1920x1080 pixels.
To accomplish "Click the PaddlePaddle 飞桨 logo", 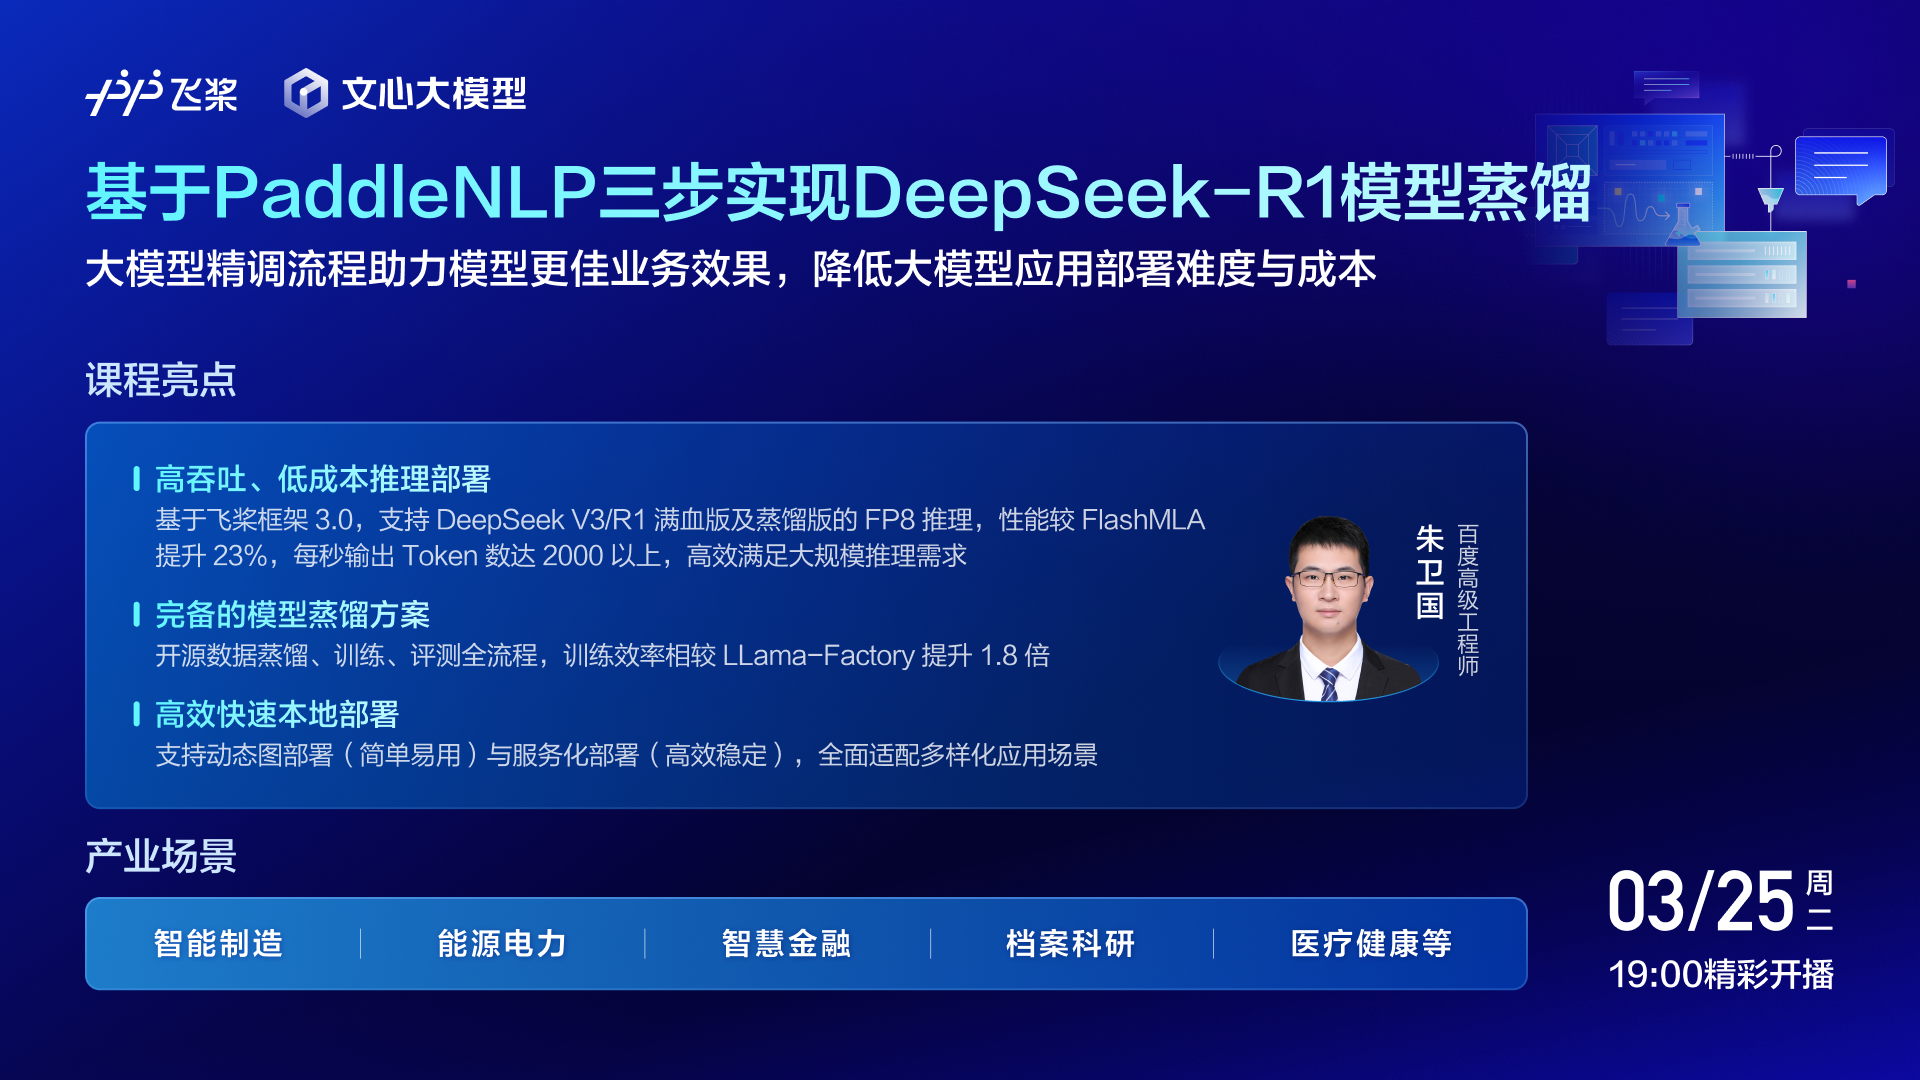I will pos(162,93).
